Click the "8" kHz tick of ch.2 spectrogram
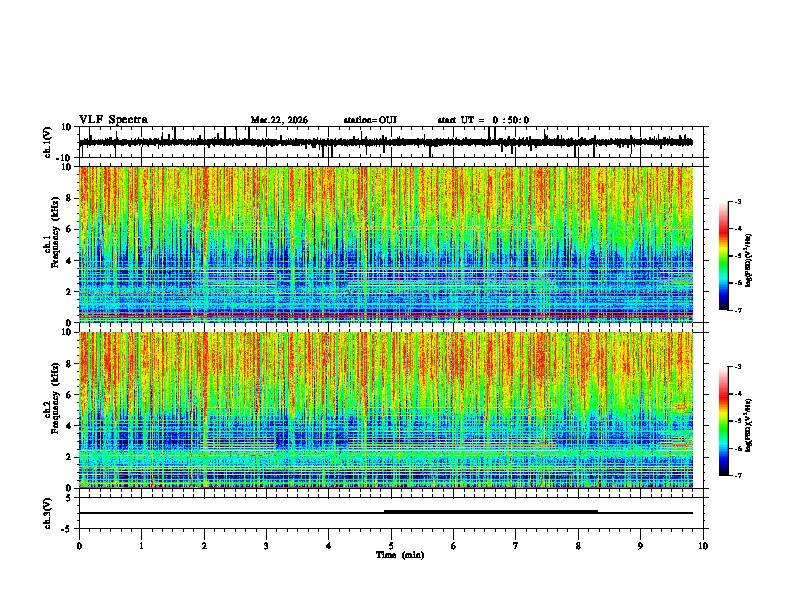Image resolution: width=792 pixels, height=612 pixels. [69, 364]
